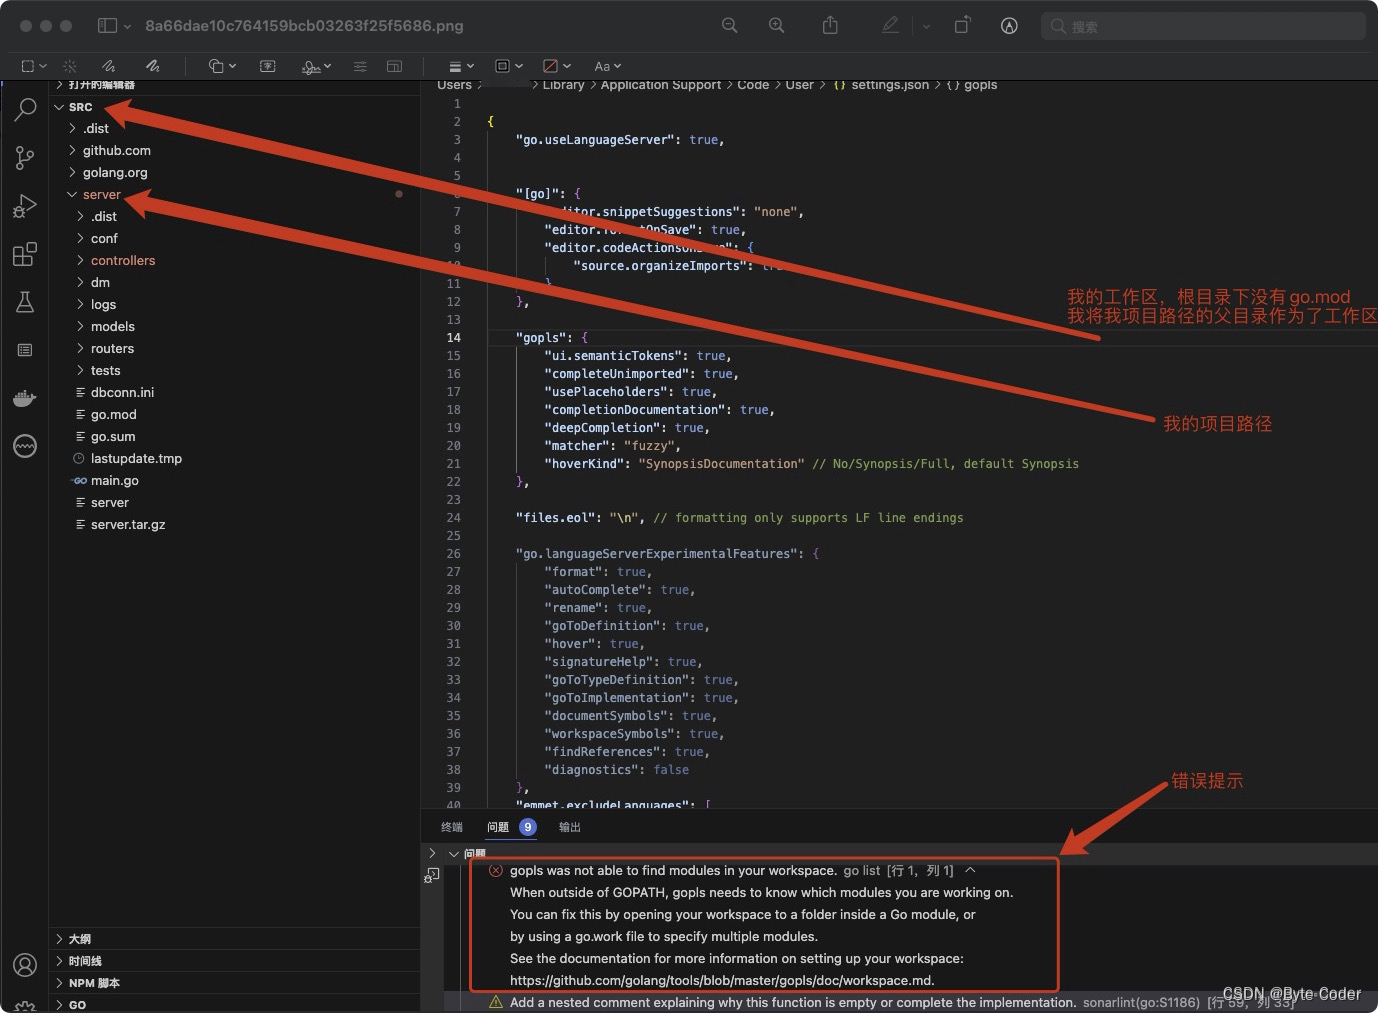Open the go.mod file
This screenshot has height=1013, width=1378.
pyautogui.click(x=113, y=415)
